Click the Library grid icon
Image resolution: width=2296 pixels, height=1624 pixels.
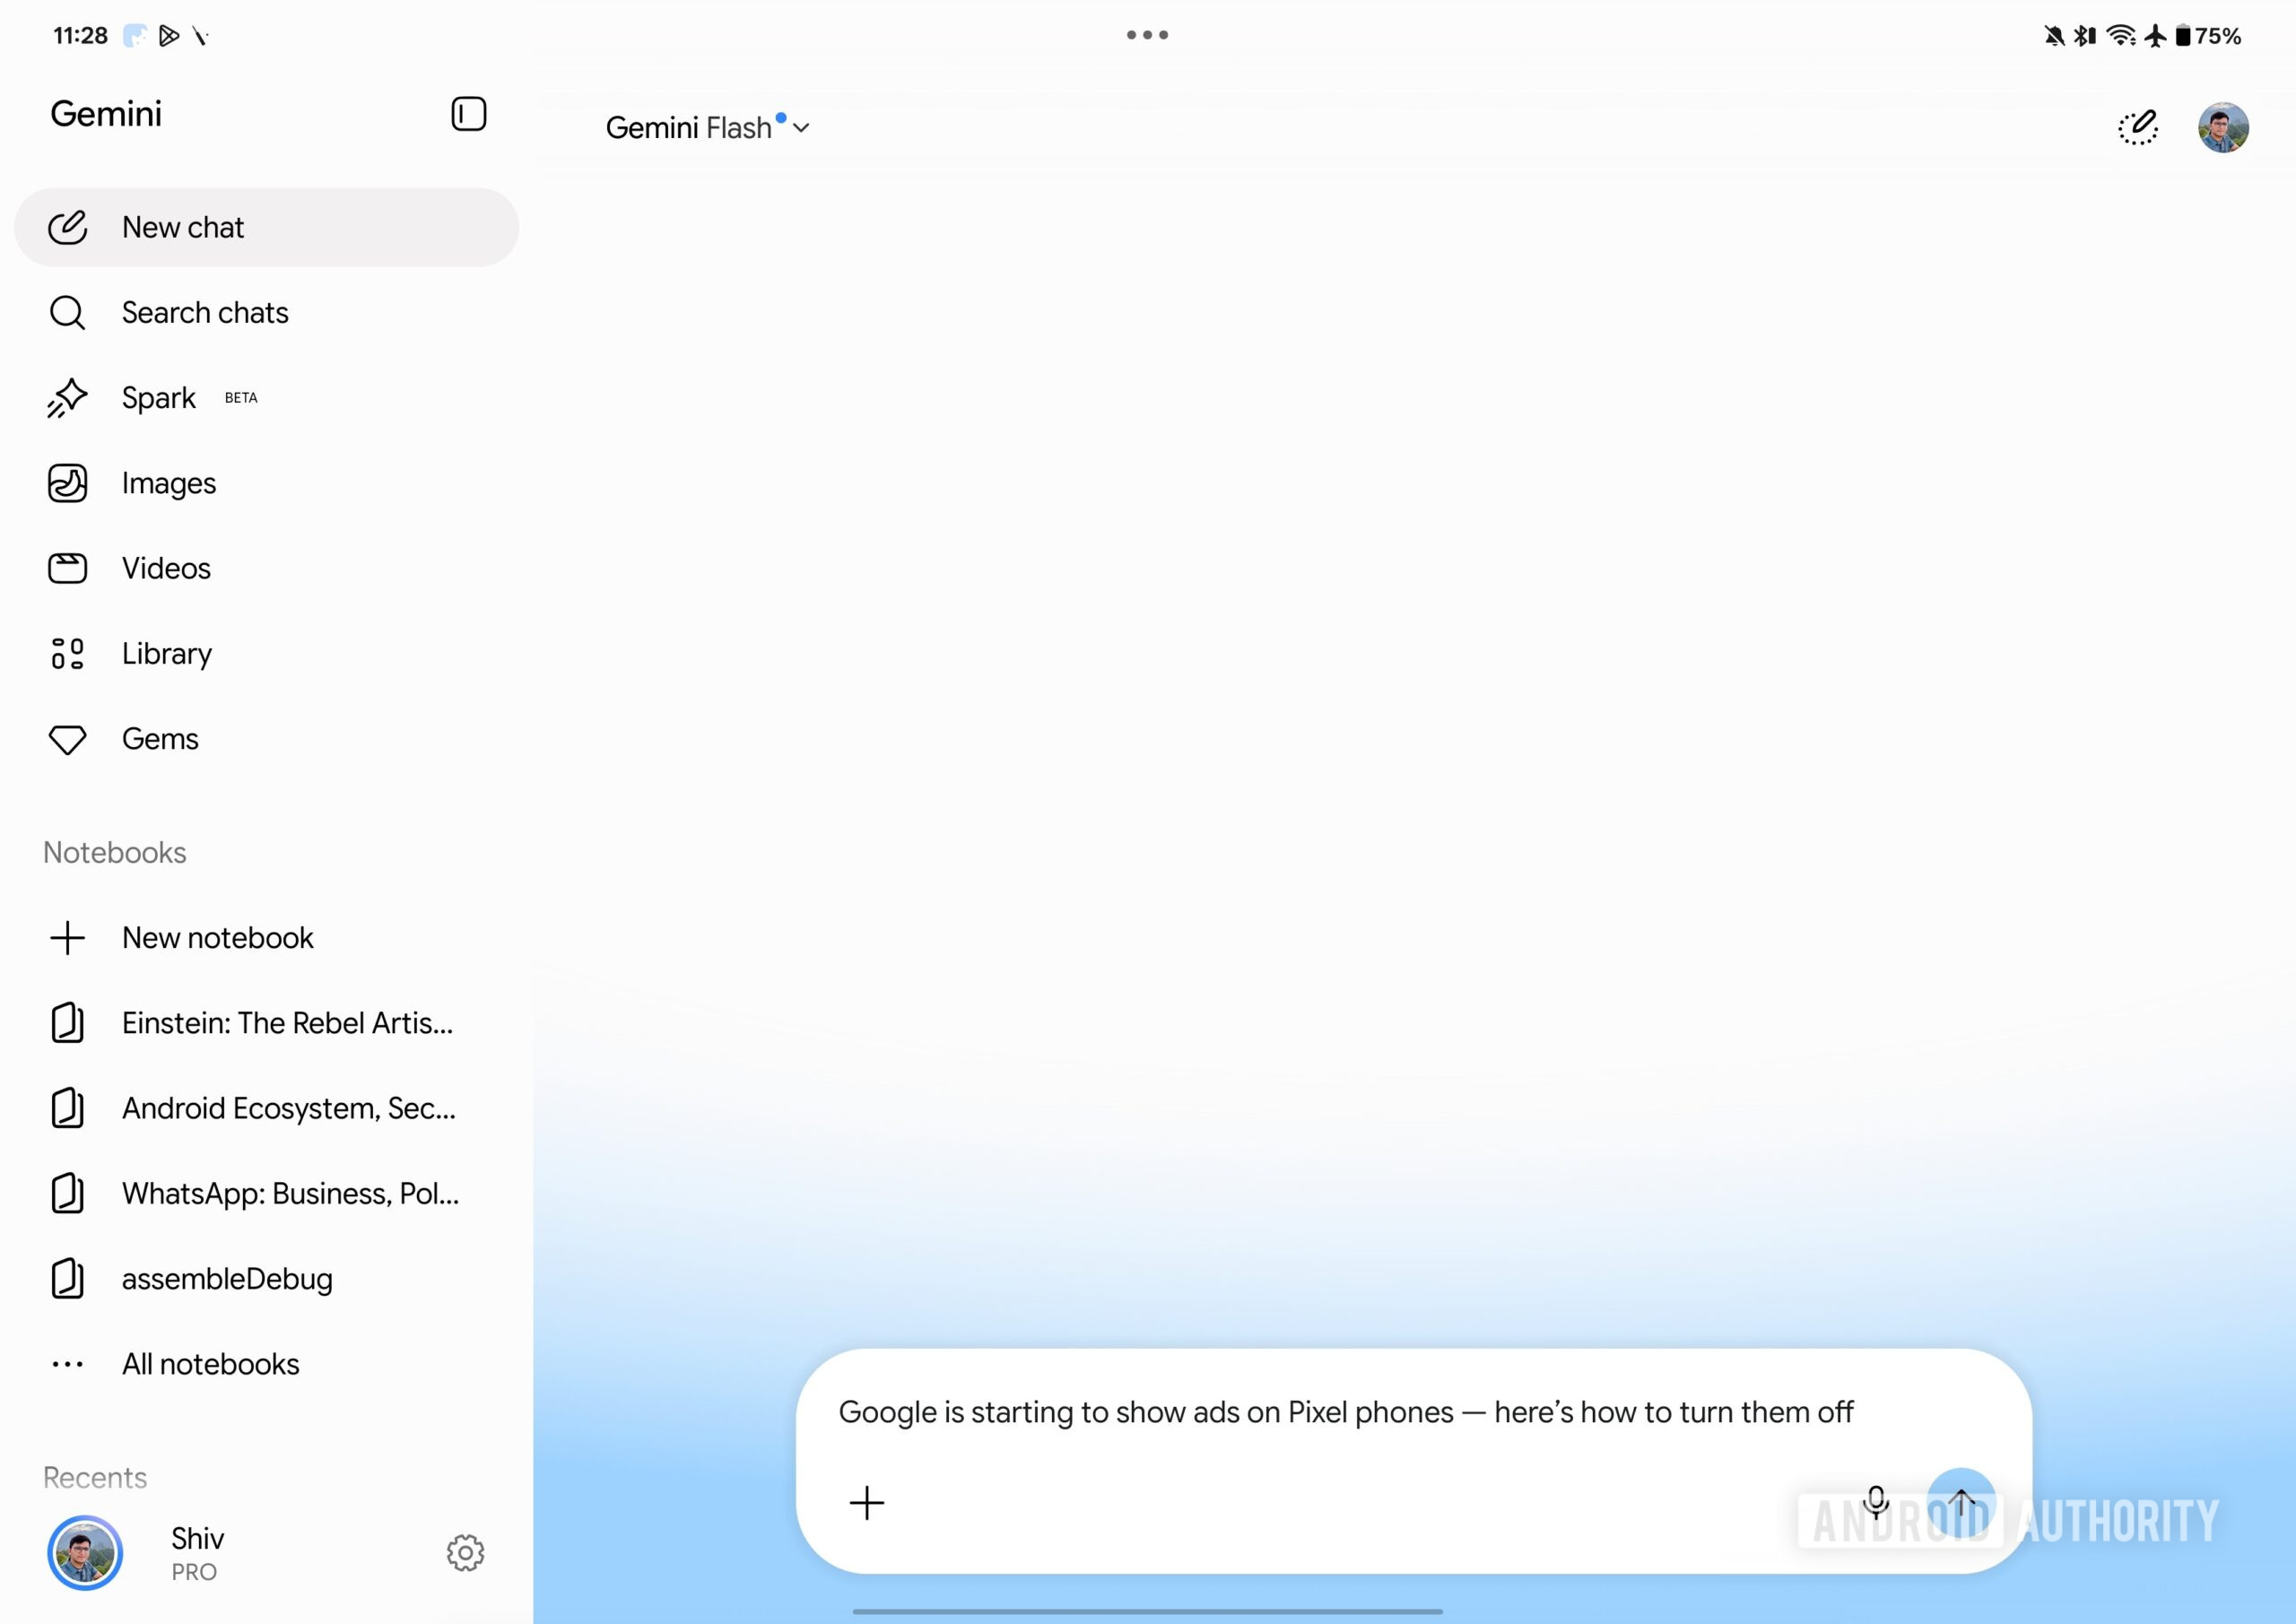point(67,653)
